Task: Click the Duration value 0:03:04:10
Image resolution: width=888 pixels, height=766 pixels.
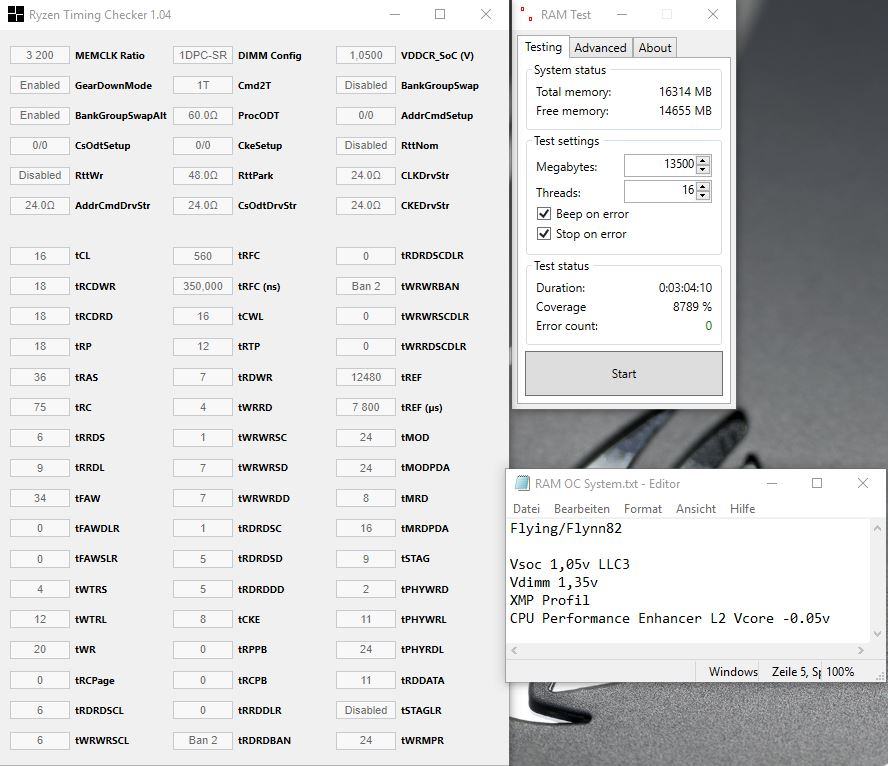Action: click(685, 288)
